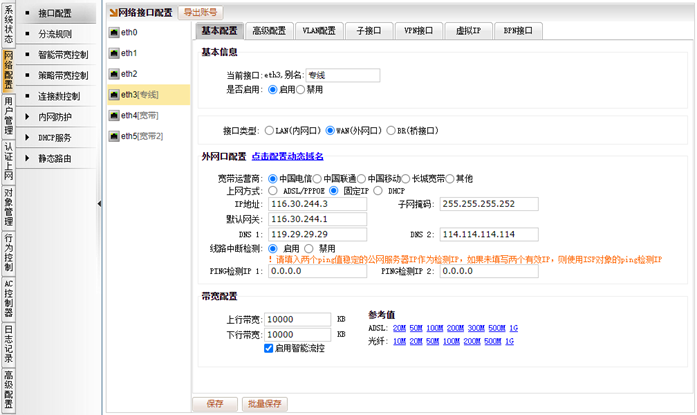Click the 保存 button
This screenshot has width=697, height=415.
click(214, 404)
